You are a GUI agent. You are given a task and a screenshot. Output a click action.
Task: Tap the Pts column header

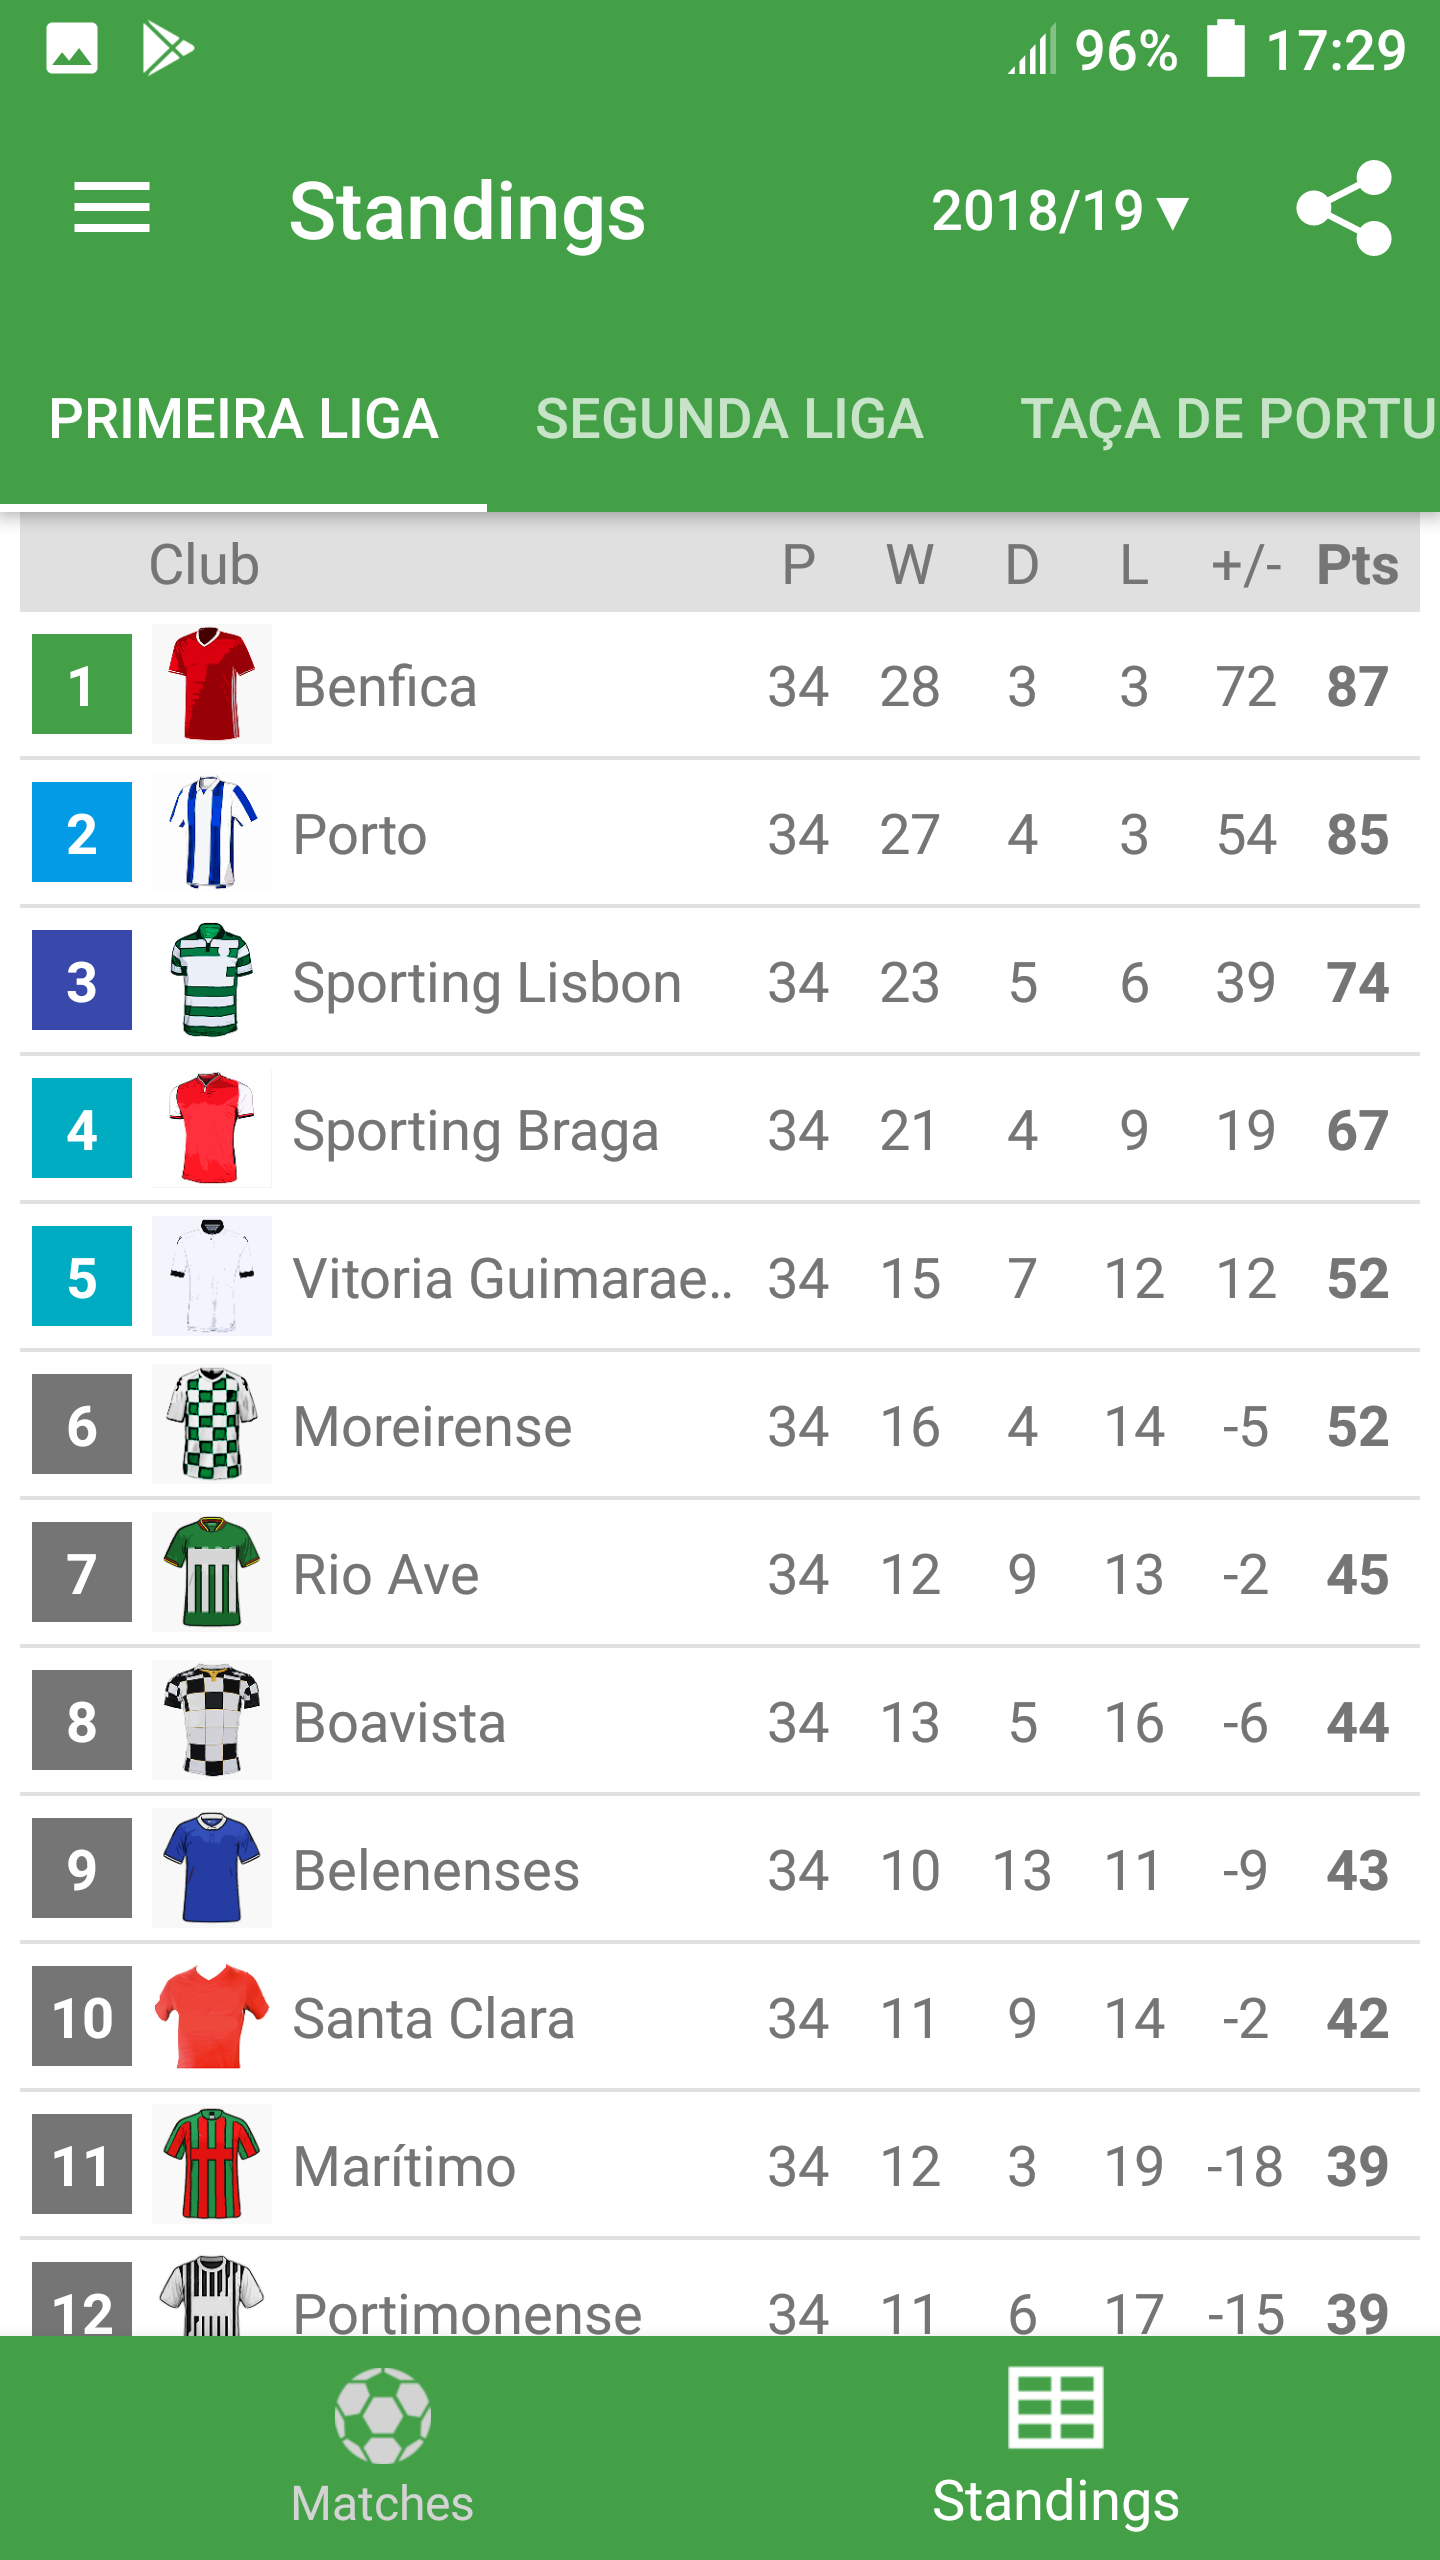click(x=1357, y=565)
